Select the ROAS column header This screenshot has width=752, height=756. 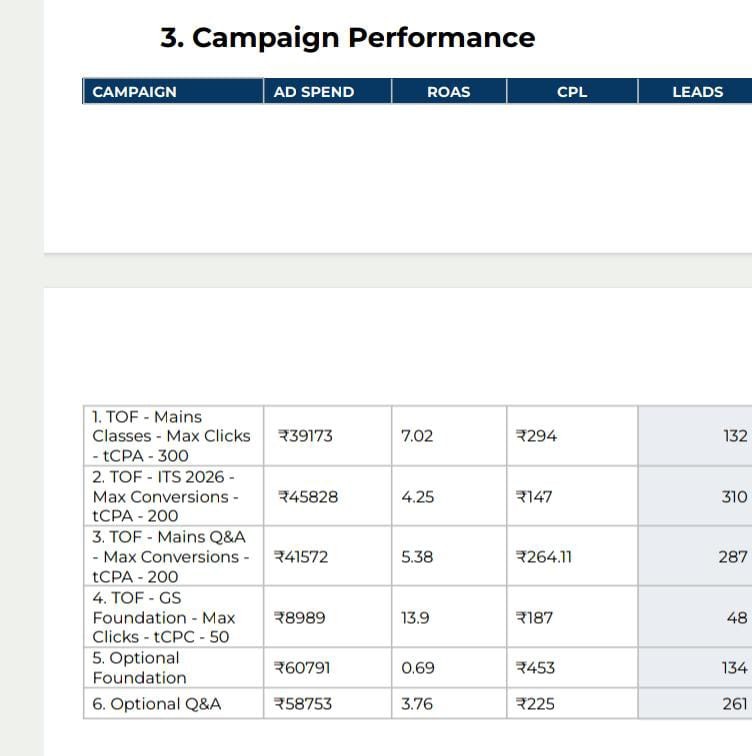coord(448,92)
